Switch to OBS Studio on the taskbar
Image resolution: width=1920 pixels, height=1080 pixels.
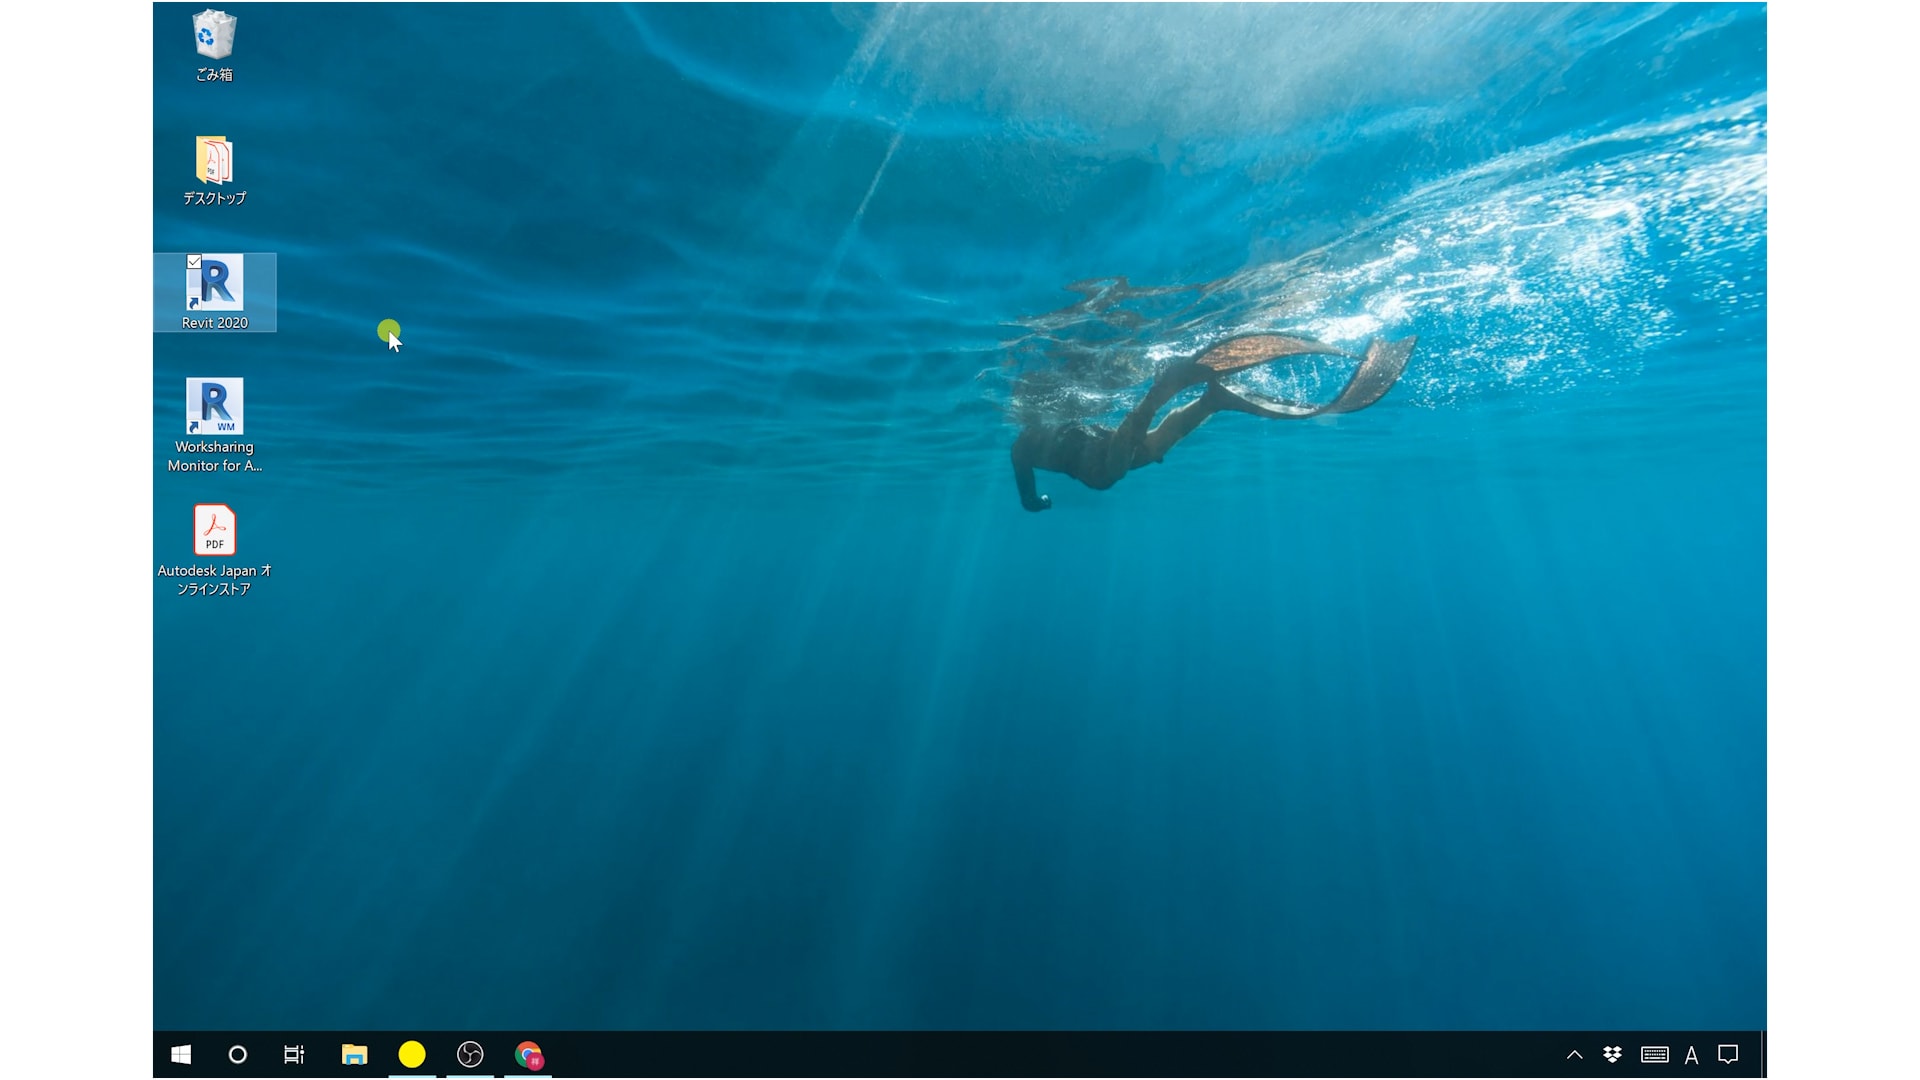pyautogui.click(x=470, y=1054)
